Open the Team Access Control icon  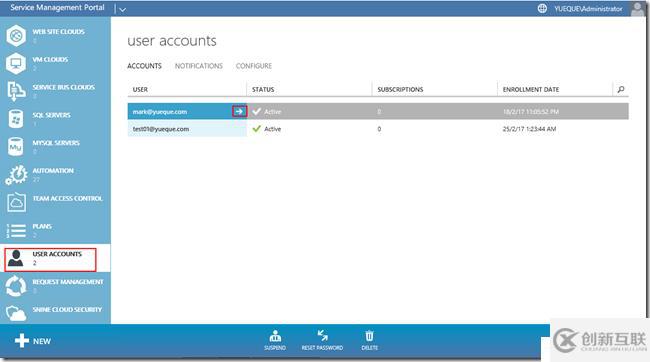[x=16, y=202]
